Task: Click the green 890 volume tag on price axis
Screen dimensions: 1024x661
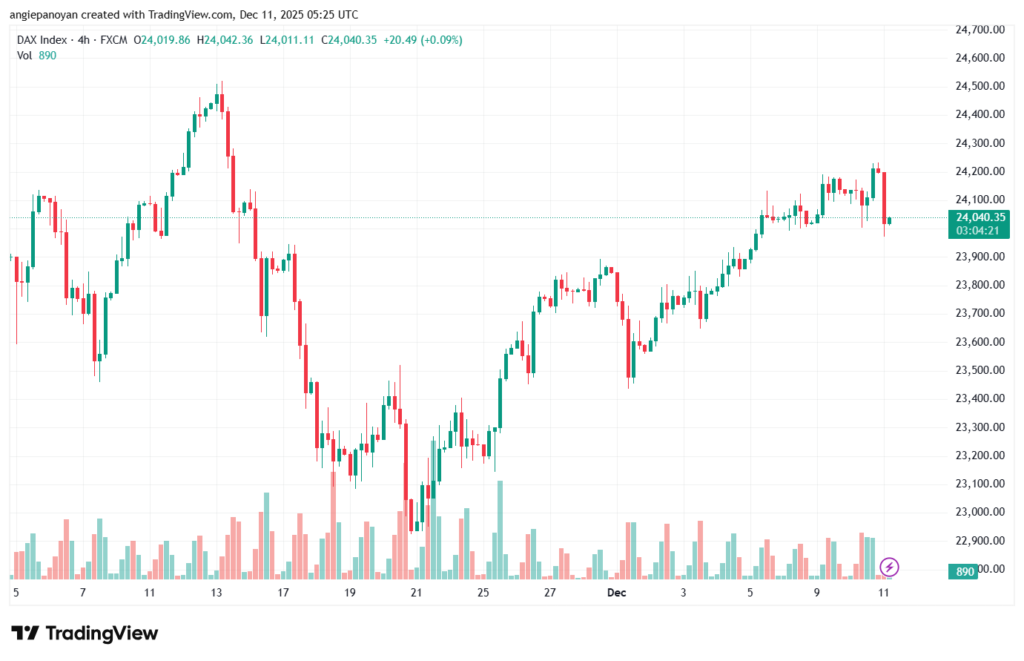Action: (x=966, y=569)
